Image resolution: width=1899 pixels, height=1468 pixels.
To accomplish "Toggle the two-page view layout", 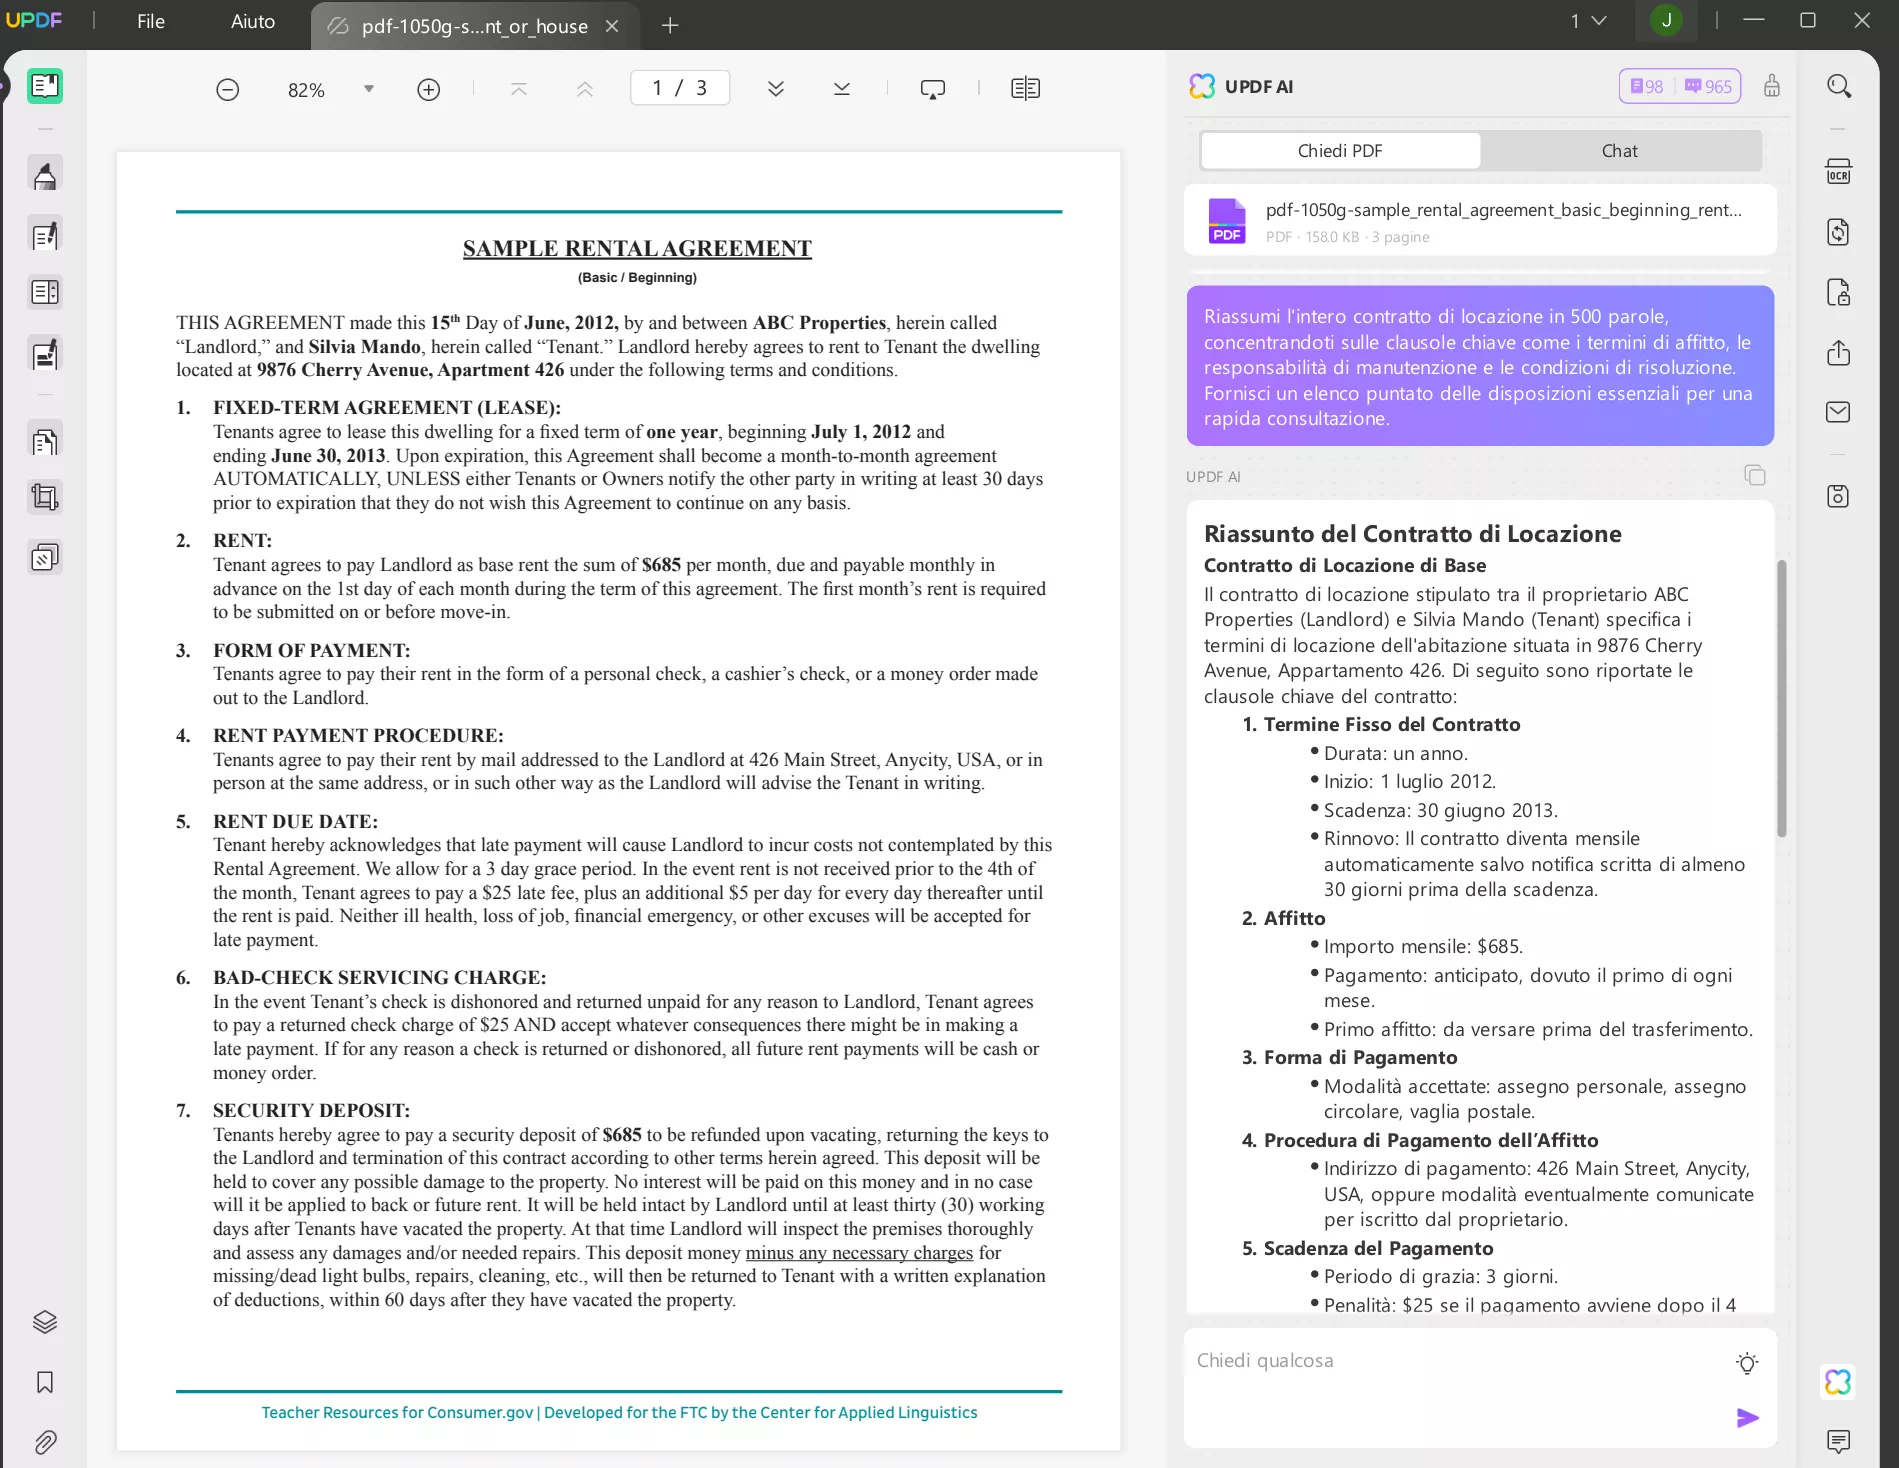I will coord(1026,89).
